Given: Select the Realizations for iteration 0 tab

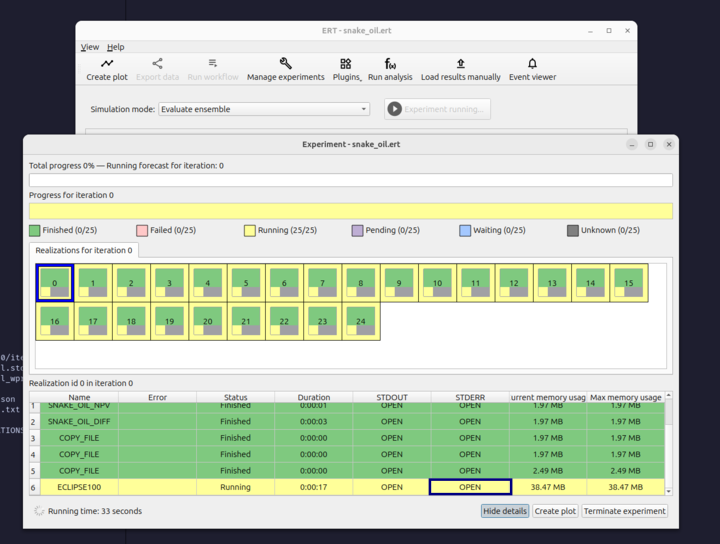Looking at the screenshot, I should [84, 250].
